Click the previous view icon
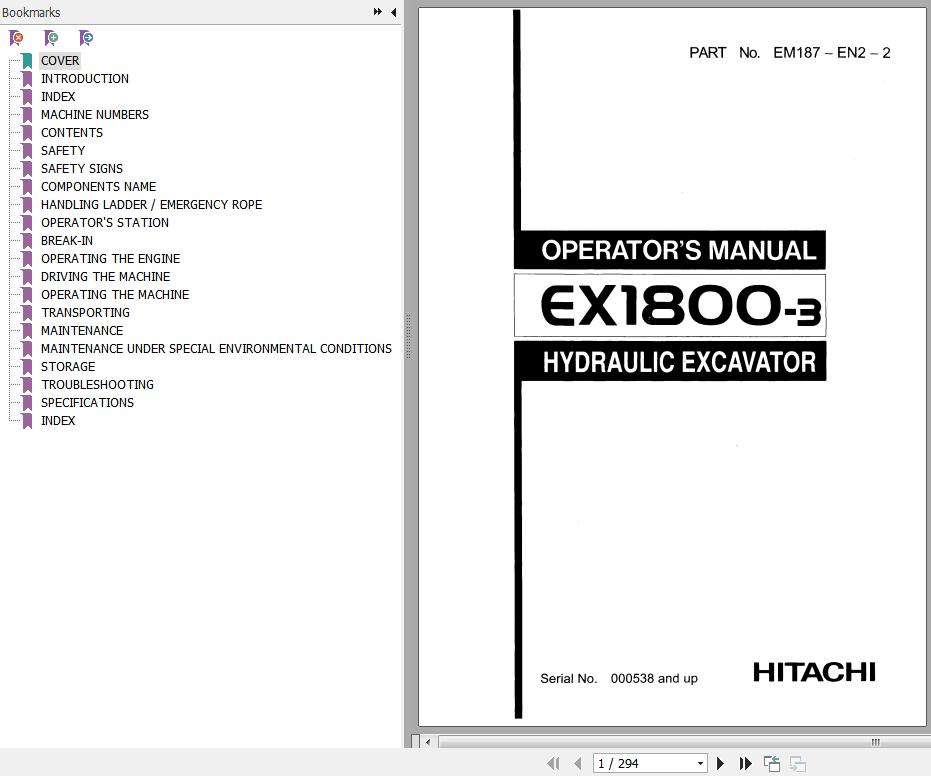Viewport: 931px width, 776px height. point(771,764)
